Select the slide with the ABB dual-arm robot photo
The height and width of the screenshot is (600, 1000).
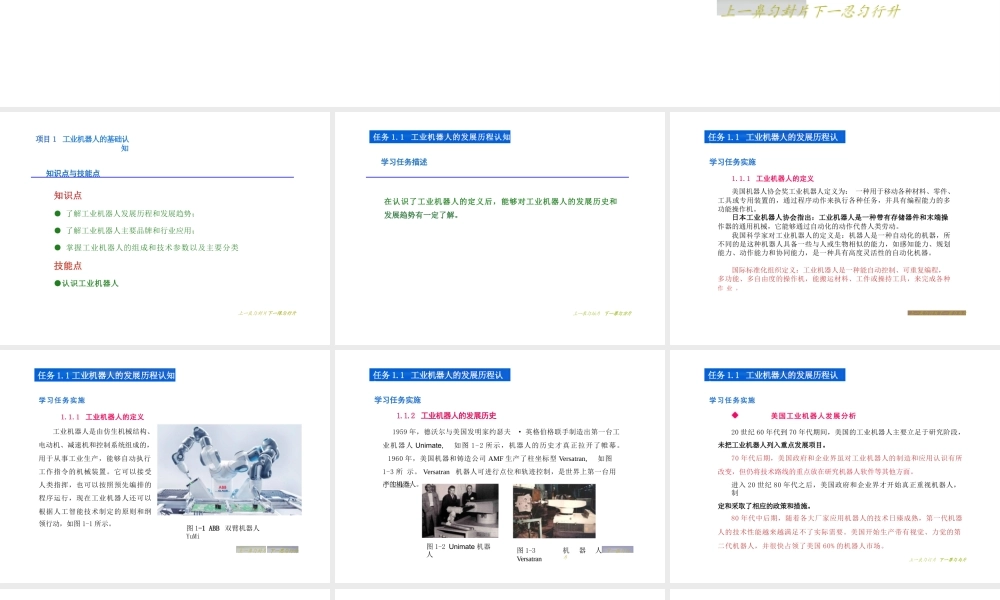pos(165,466)
